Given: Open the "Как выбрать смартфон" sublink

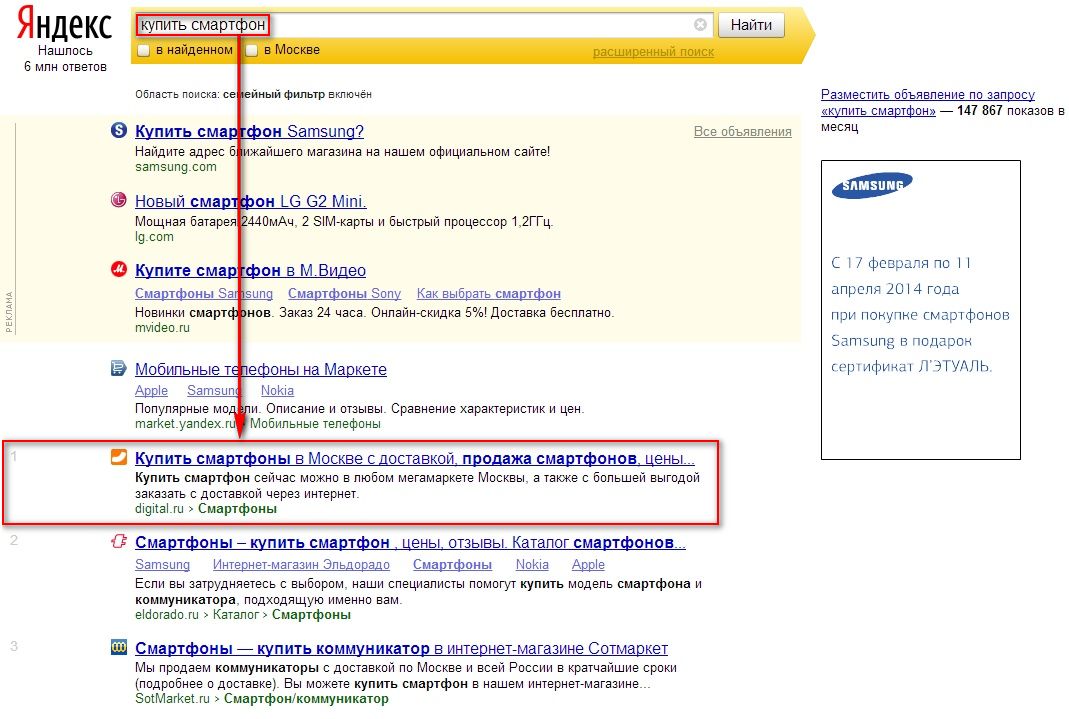Looking at the screenshot, I should pos(488,294).
